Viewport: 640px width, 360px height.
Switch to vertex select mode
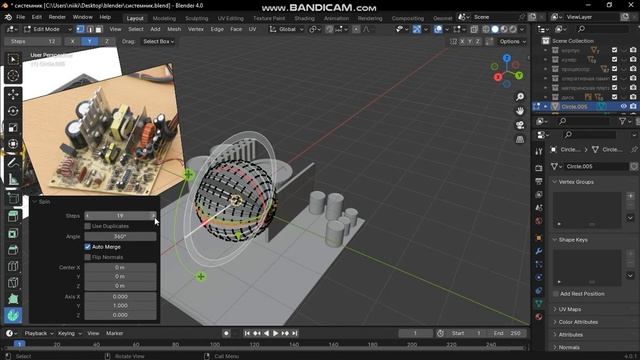click(x=80, y=29)
